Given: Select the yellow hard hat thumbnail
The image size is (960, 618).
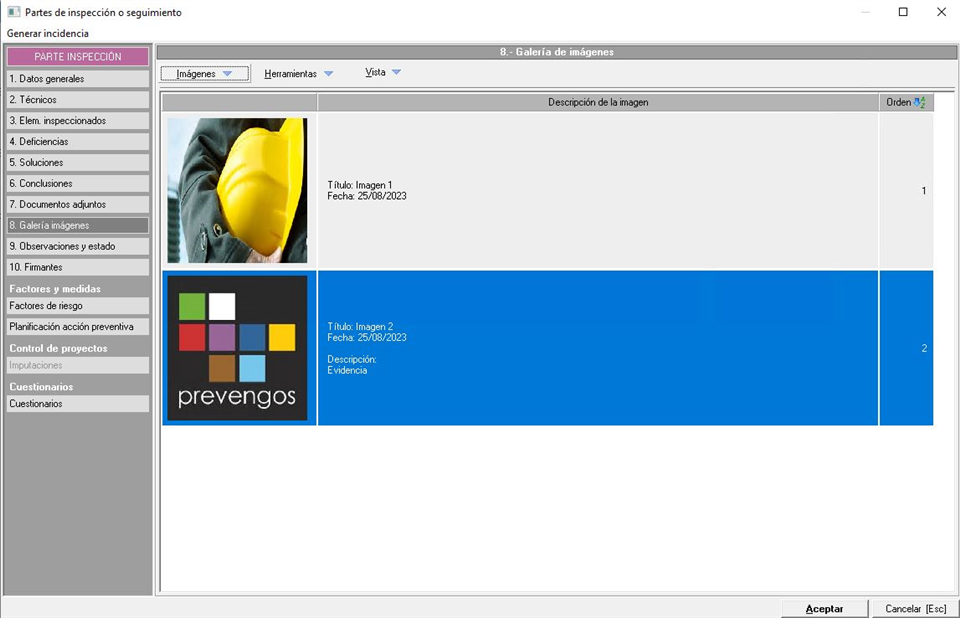Looking at the screenshot, I should 237,190.
